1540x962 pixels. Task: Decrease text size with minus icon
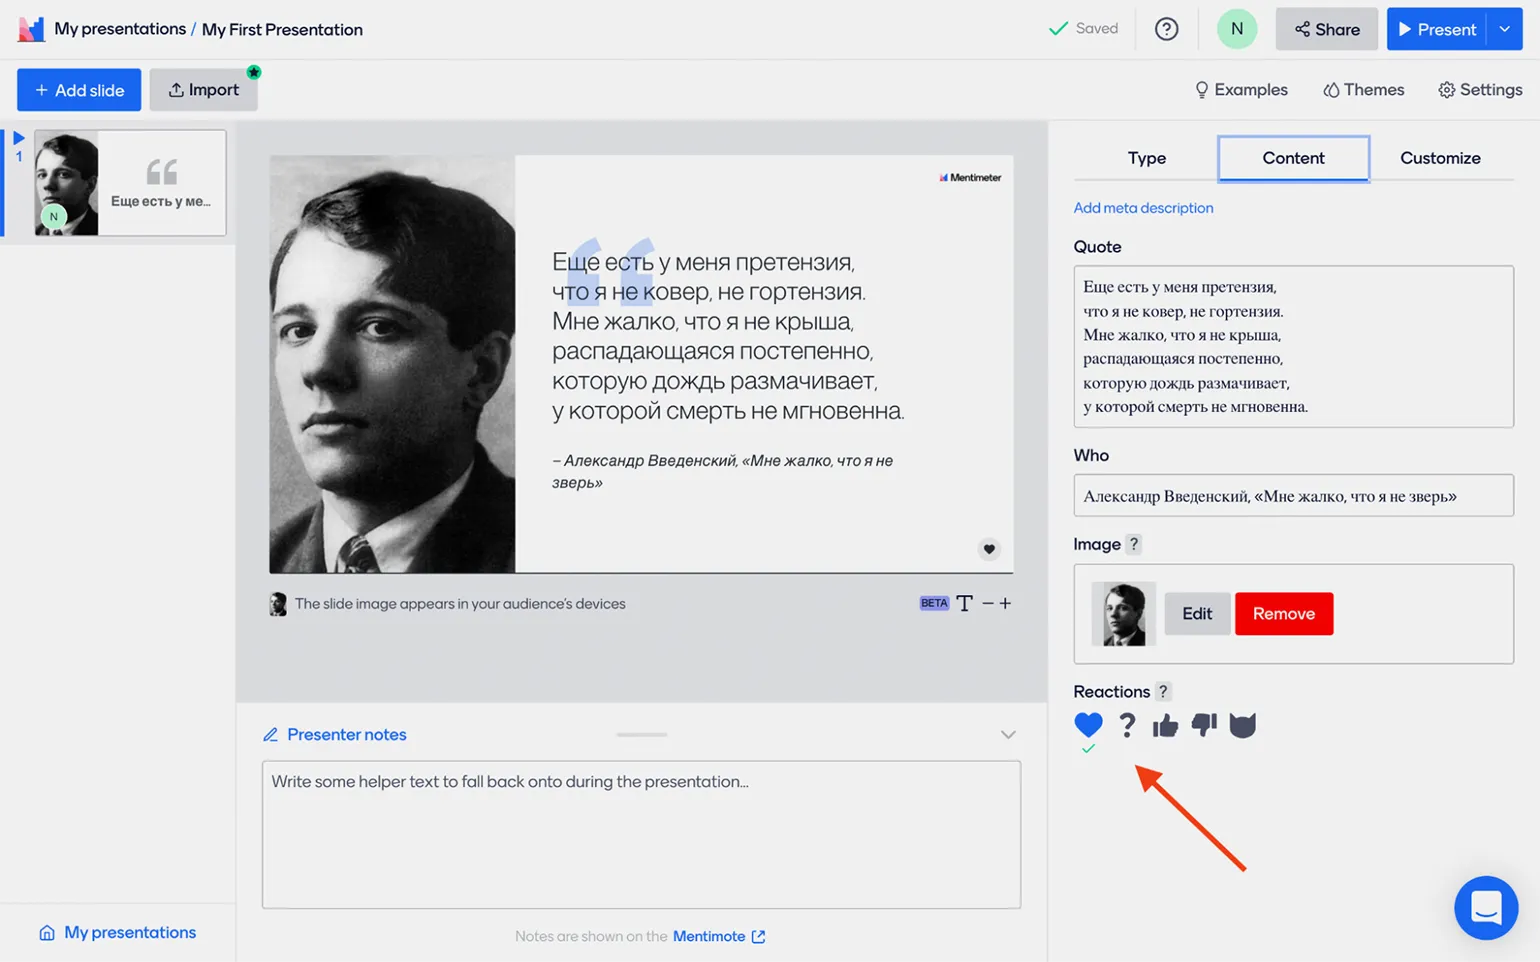pos(988,603)
